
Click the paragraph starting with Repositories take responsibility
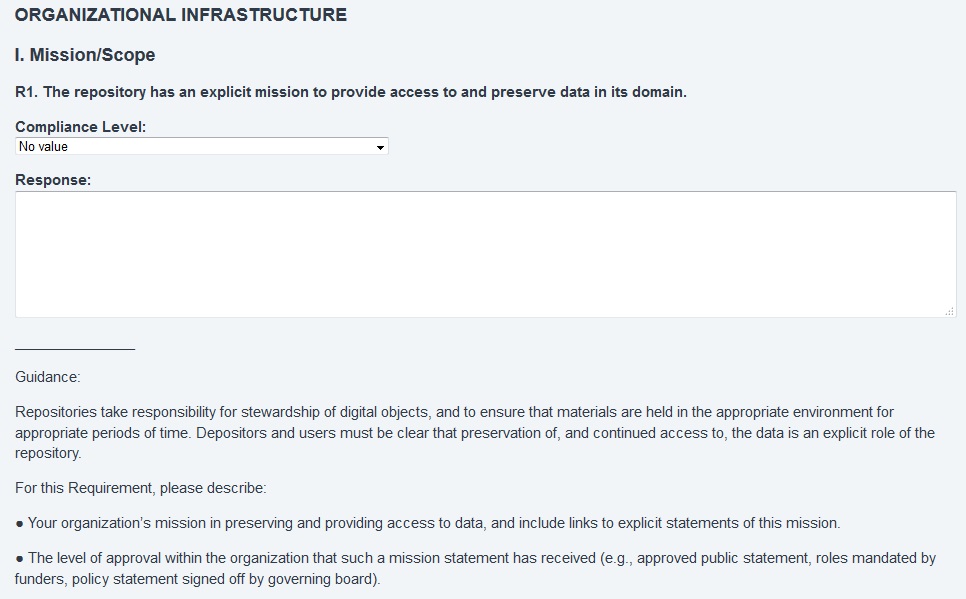(x=475, y=433)
